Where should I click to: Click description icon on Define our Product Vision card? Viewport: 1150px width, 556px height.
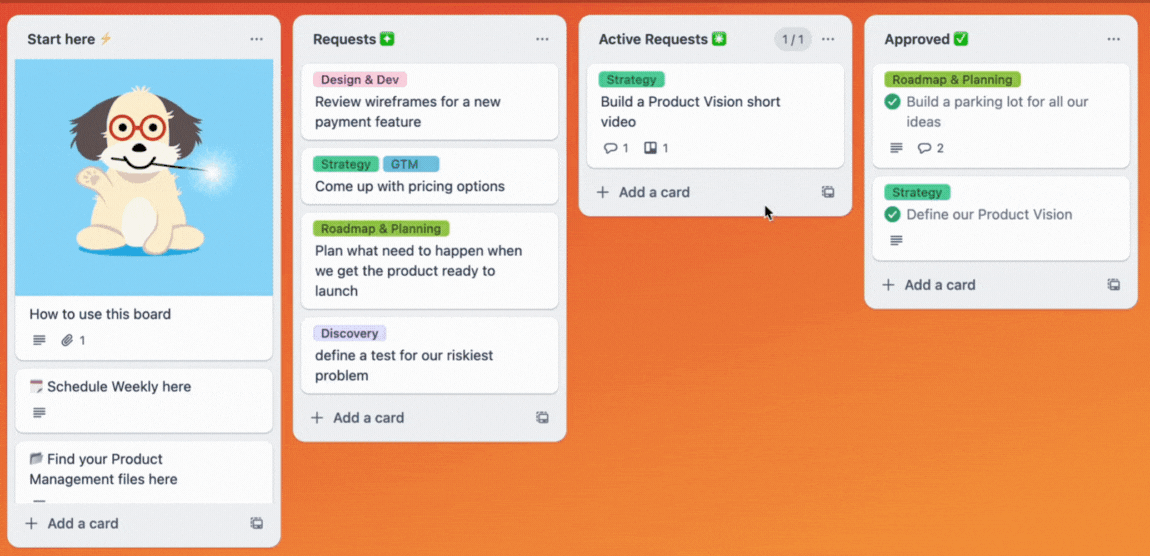point(896,241)
